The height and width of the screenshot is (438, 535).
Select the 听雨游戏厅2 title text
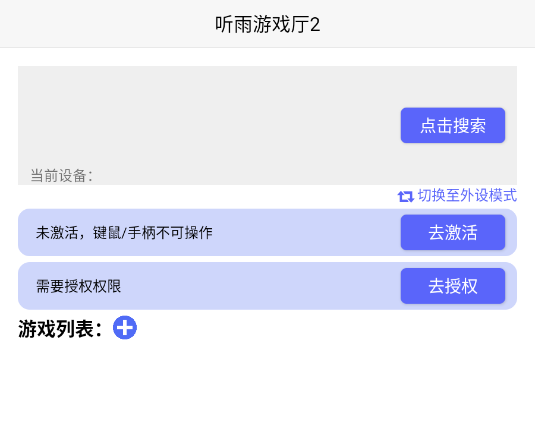(x=268, y=25)
